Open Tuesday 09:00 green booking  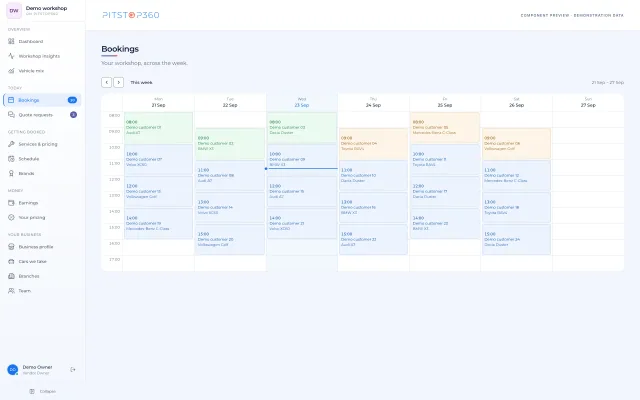pos(230,144)
